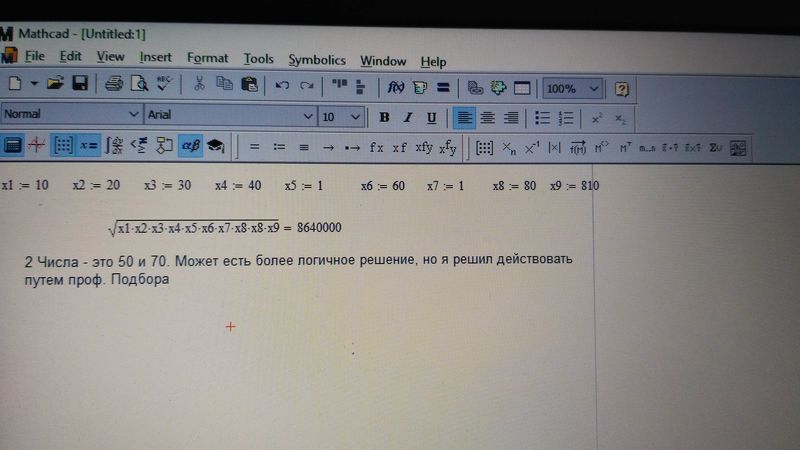This screenshot has width=800, height=450.
Task: Open the Graph toolbar
Action: 37,146
